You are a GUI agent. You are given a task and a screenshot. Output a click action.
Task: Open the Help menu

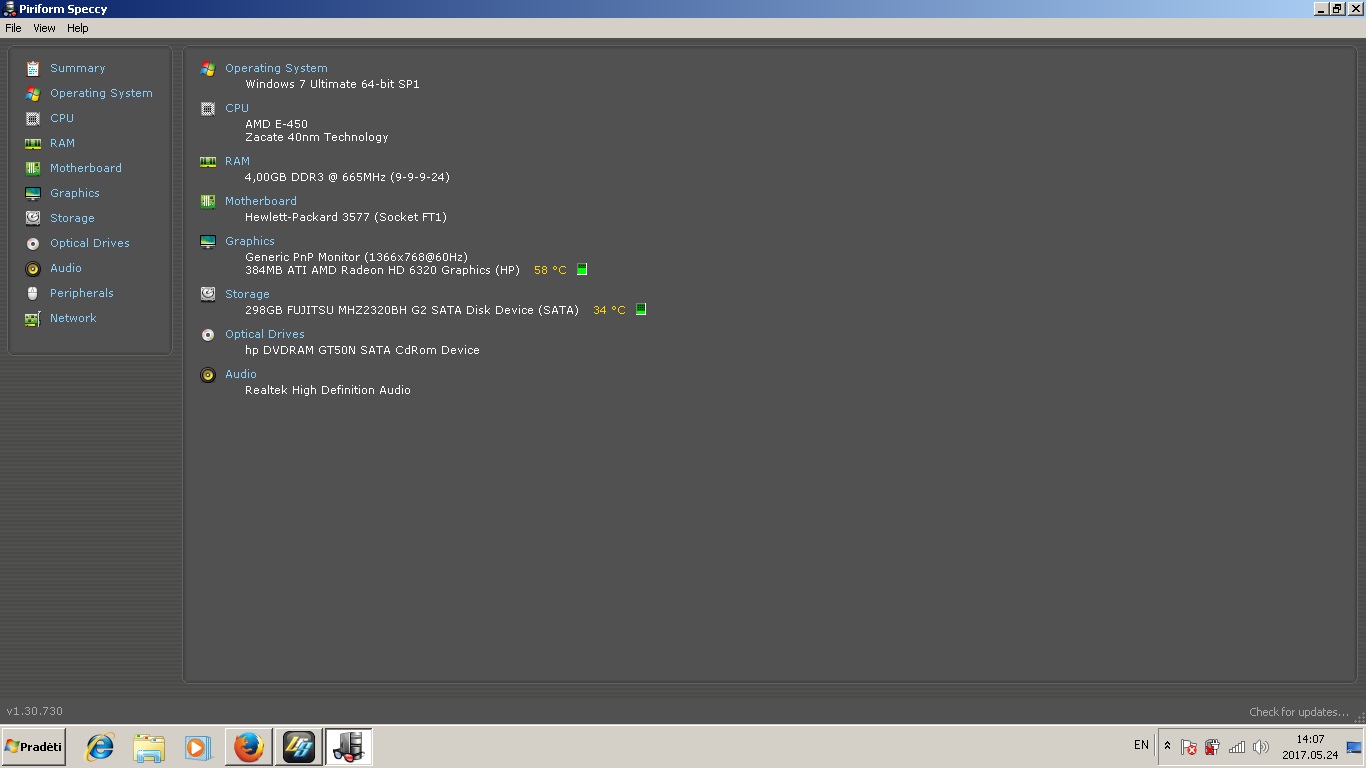[78, 28]
